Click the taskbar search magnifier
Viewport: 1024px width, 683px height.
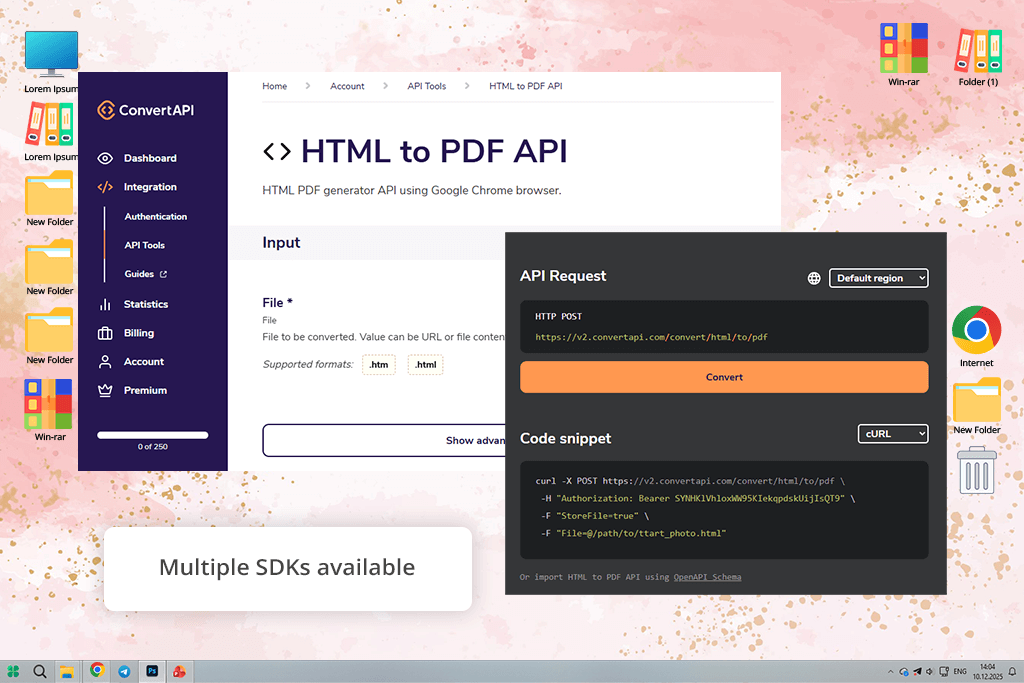click(x=40, y=671)
